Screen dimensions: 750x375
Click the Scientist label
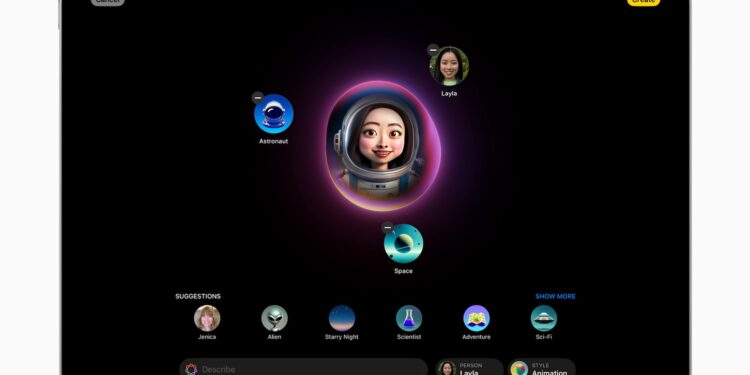point(409,337)
